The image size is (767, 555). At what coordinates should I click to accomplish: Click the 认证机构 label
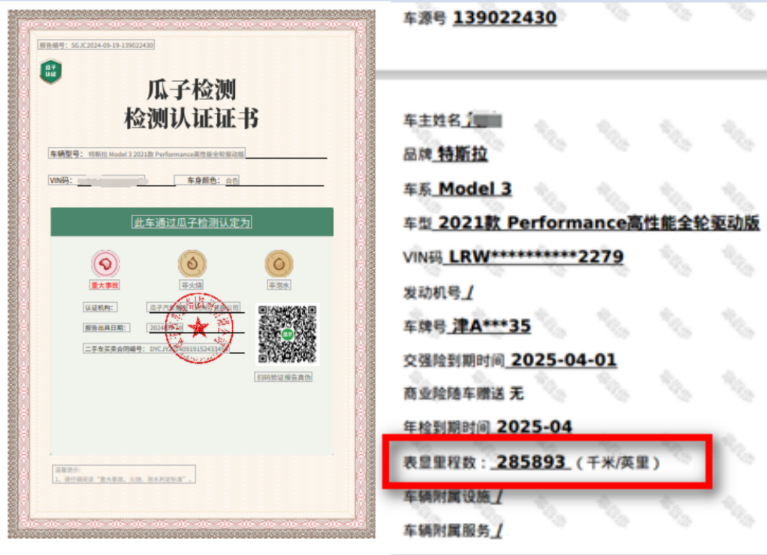pos(100,308)
